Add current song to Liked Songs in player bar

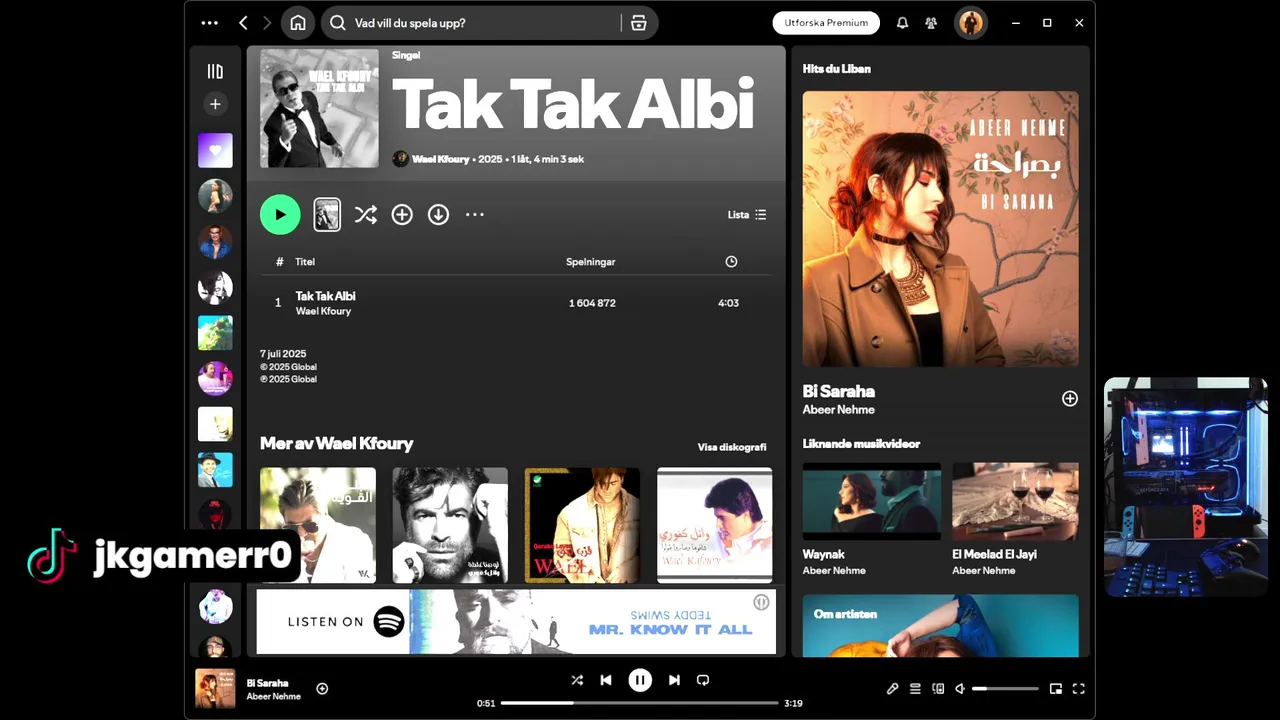[x=322, y=688]
